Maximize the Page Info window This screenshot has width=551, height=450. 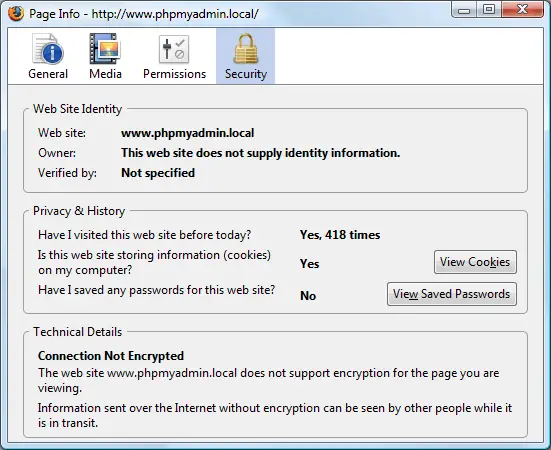tap(489, 9)
